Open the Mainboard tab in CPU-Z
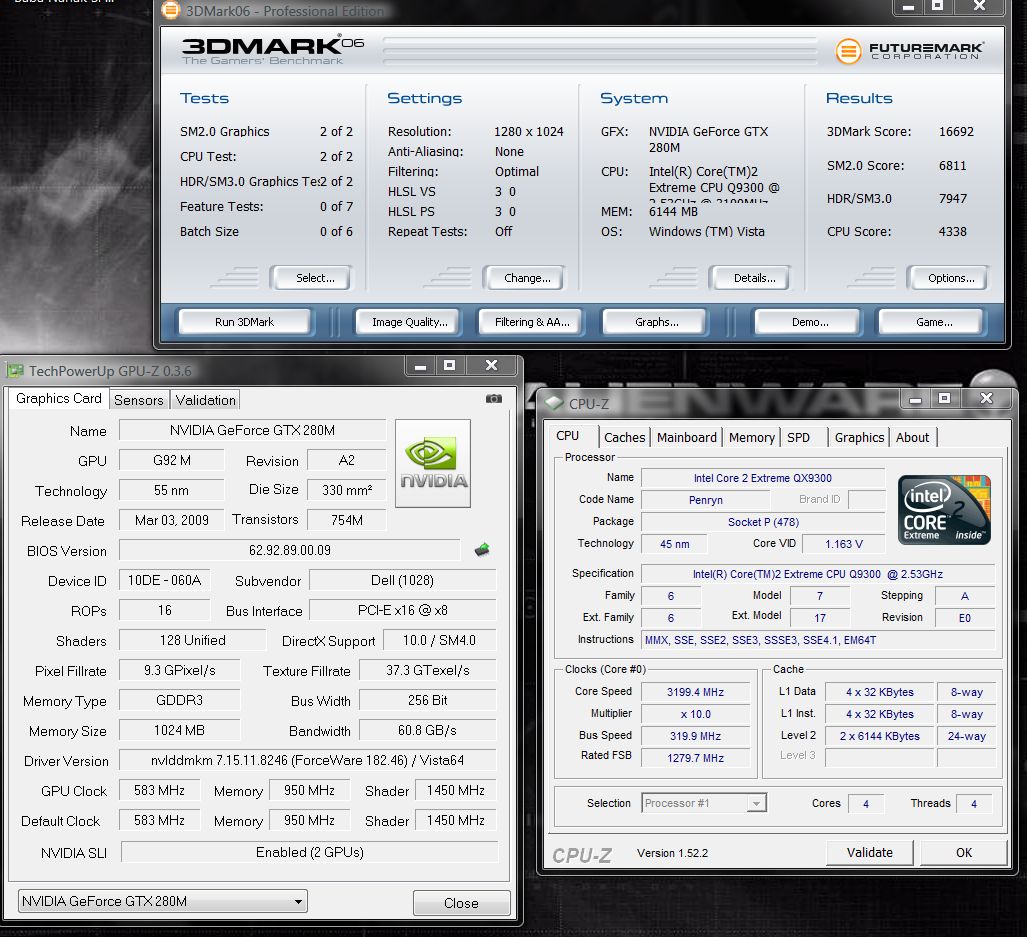 686,437
